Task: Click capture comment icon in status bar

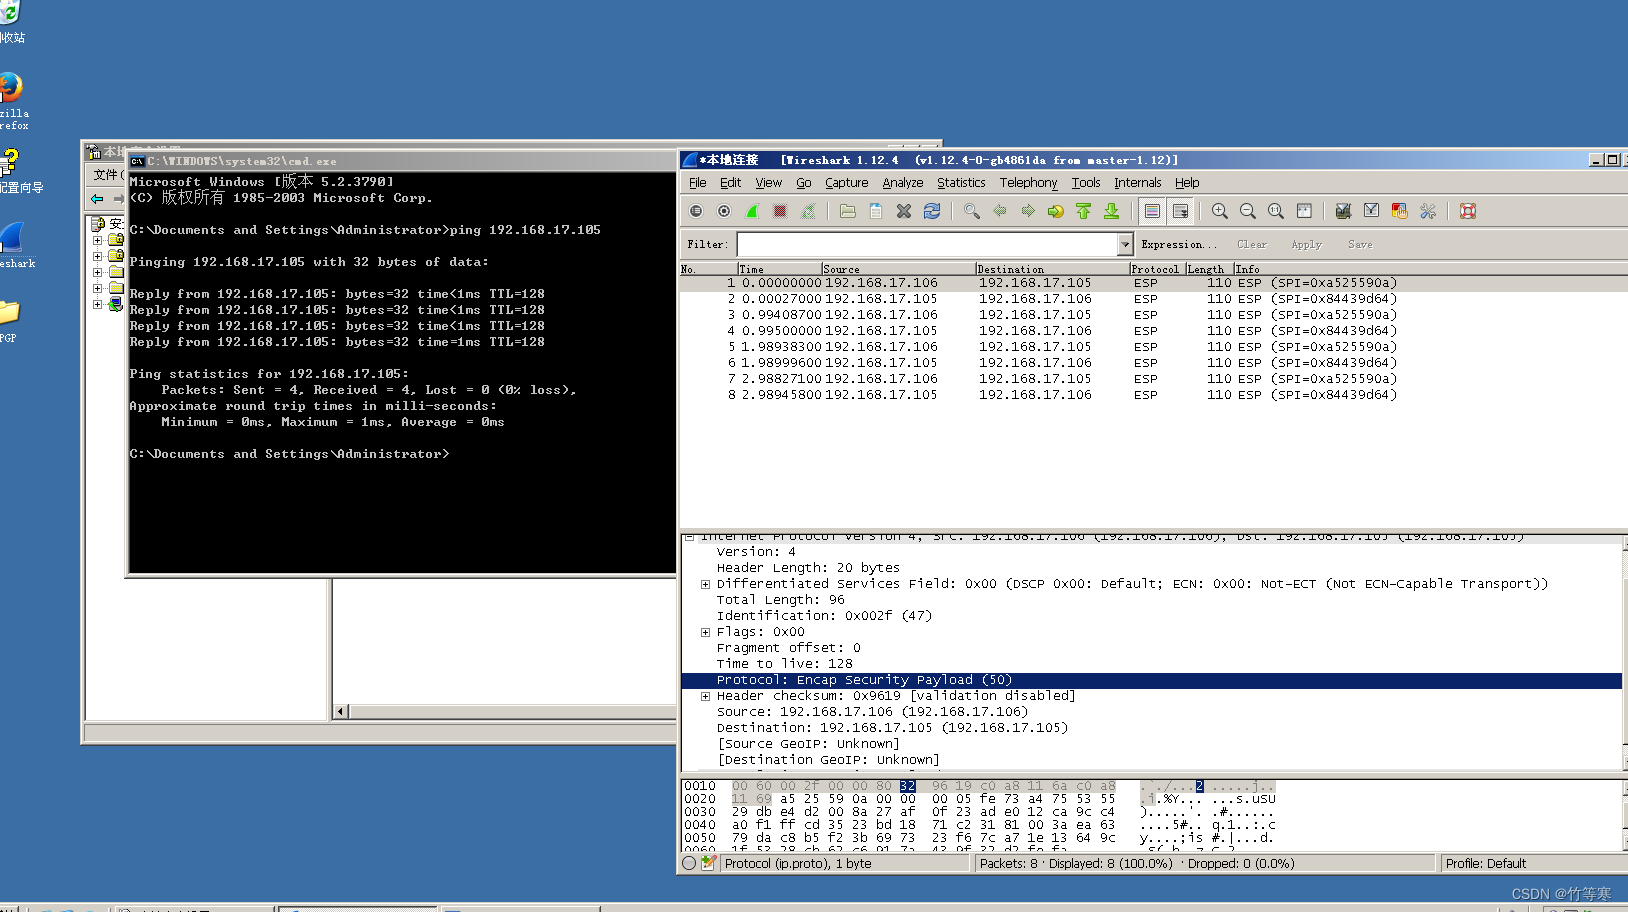Action: click(x=709, y=863)
